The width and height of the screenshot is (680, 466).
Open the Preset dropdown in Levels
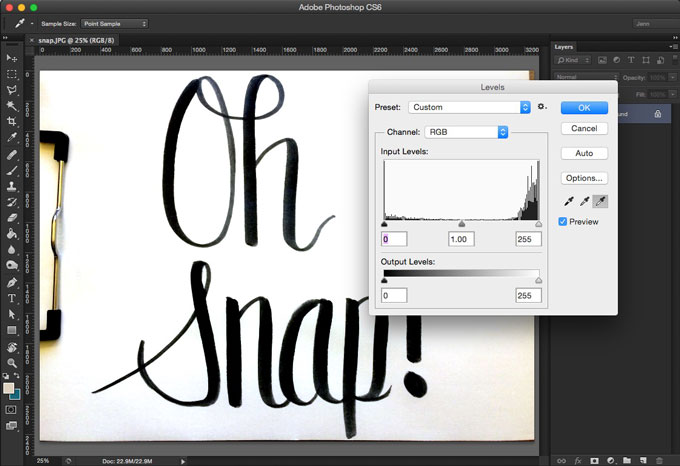(x=469, y=107)
